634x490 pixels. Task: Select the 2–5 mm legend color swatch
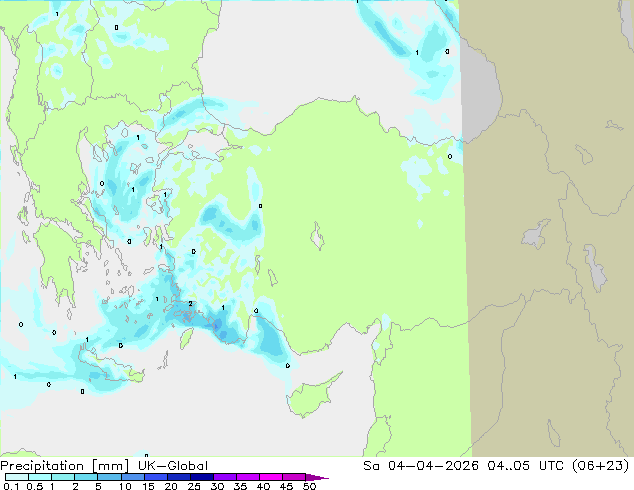coord(86,477)
